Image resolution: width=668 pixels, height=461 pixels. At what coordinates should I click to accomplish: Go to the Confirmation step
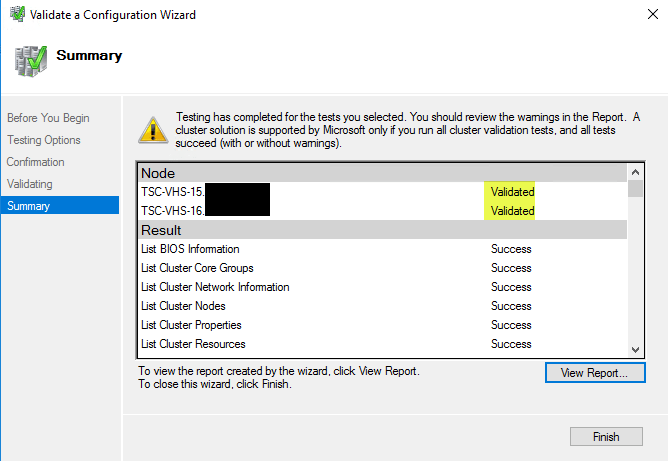[x=36, y=162]
